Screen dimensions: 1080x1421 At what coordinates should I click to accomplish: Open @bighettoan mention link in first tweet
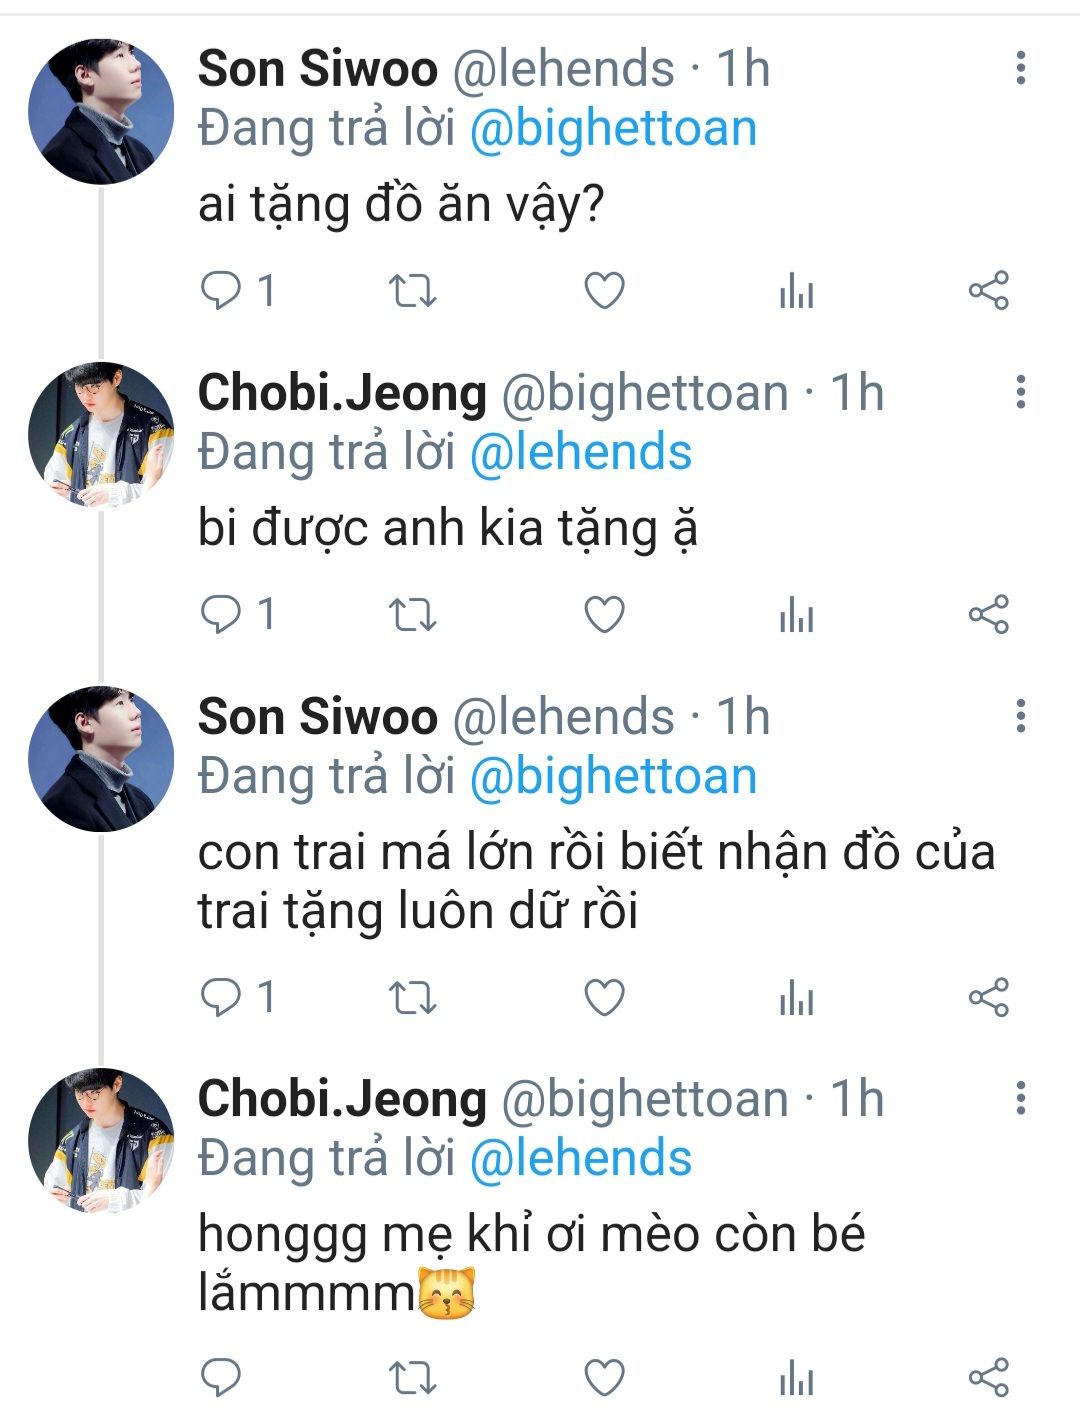(613, 130)
